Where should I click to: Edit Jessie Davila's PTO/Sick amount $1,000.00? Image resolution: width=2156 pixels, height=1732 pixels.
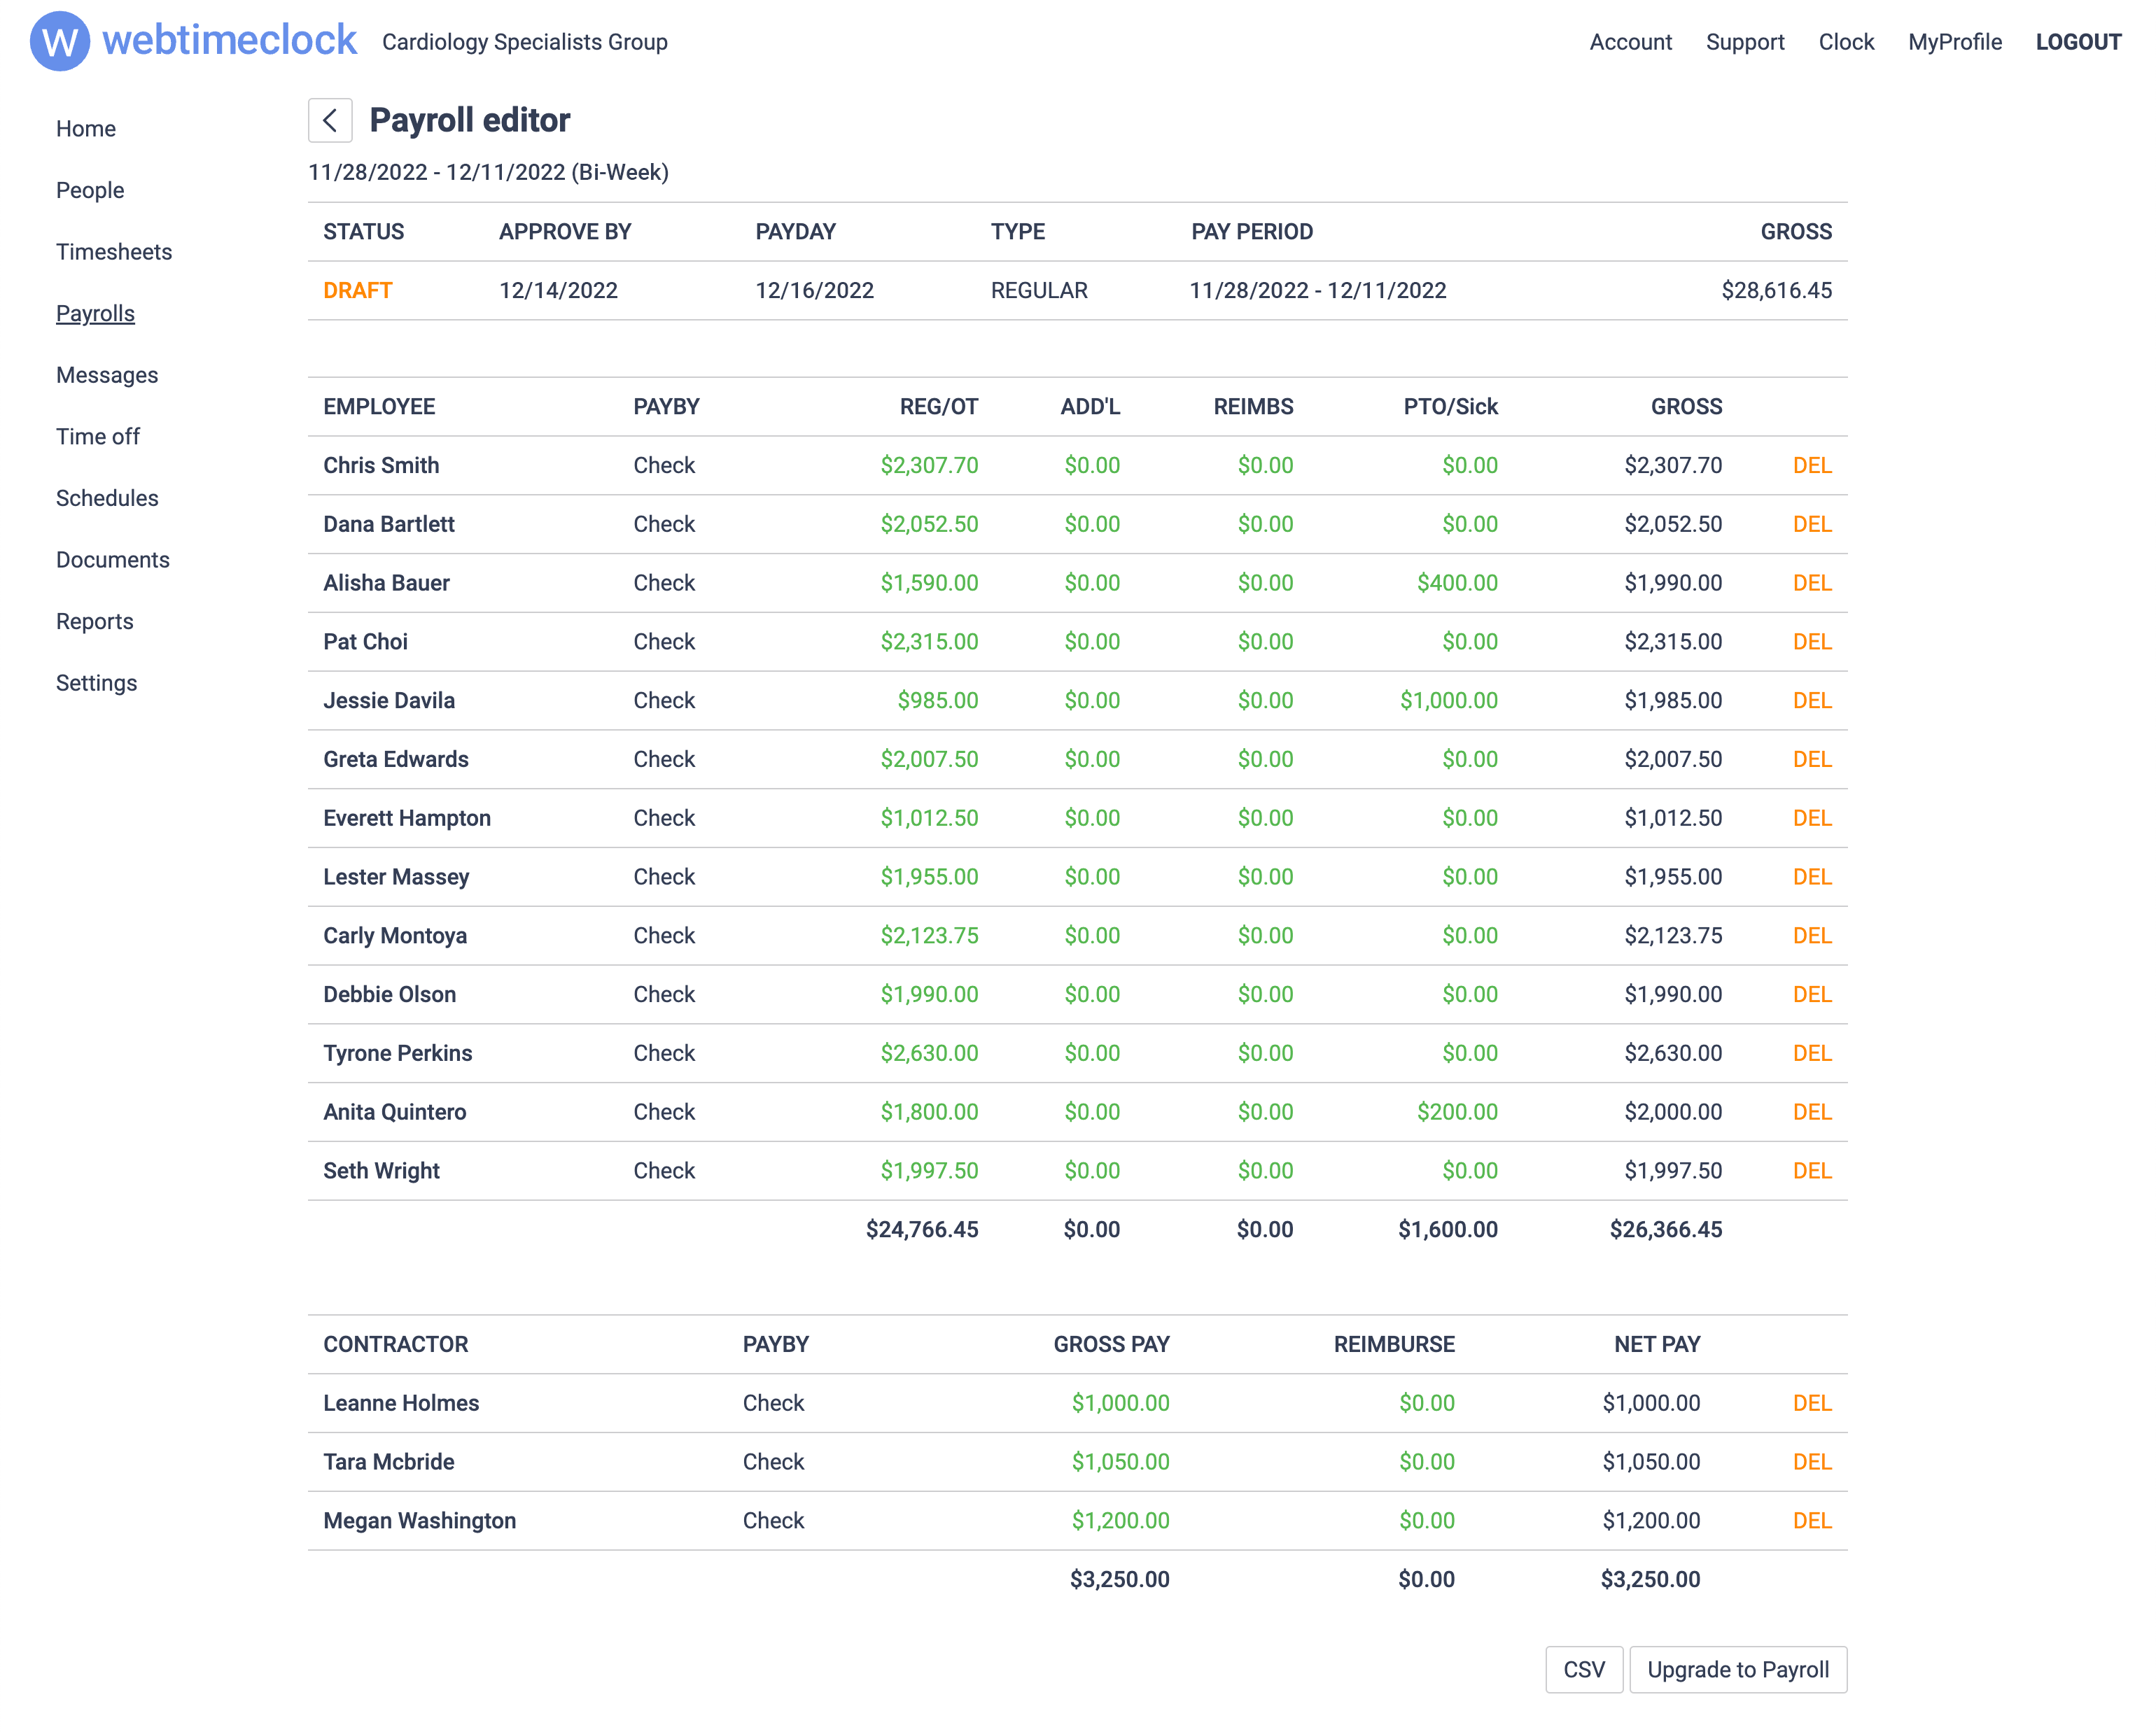(1448, 700)
